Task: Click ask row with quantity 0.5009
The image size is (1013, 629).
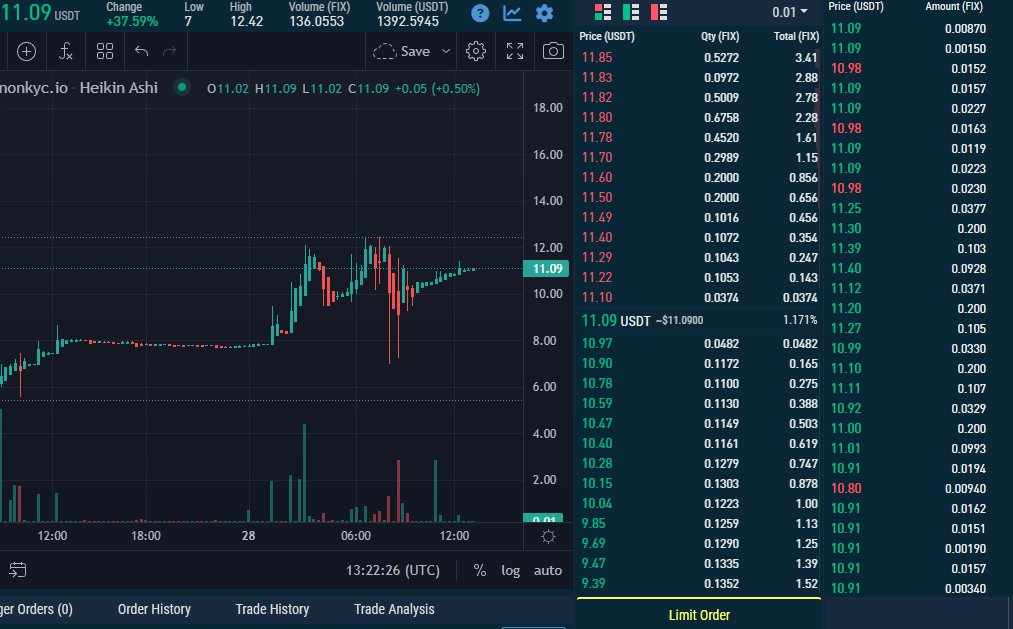Action: click(x=700, y=98)
